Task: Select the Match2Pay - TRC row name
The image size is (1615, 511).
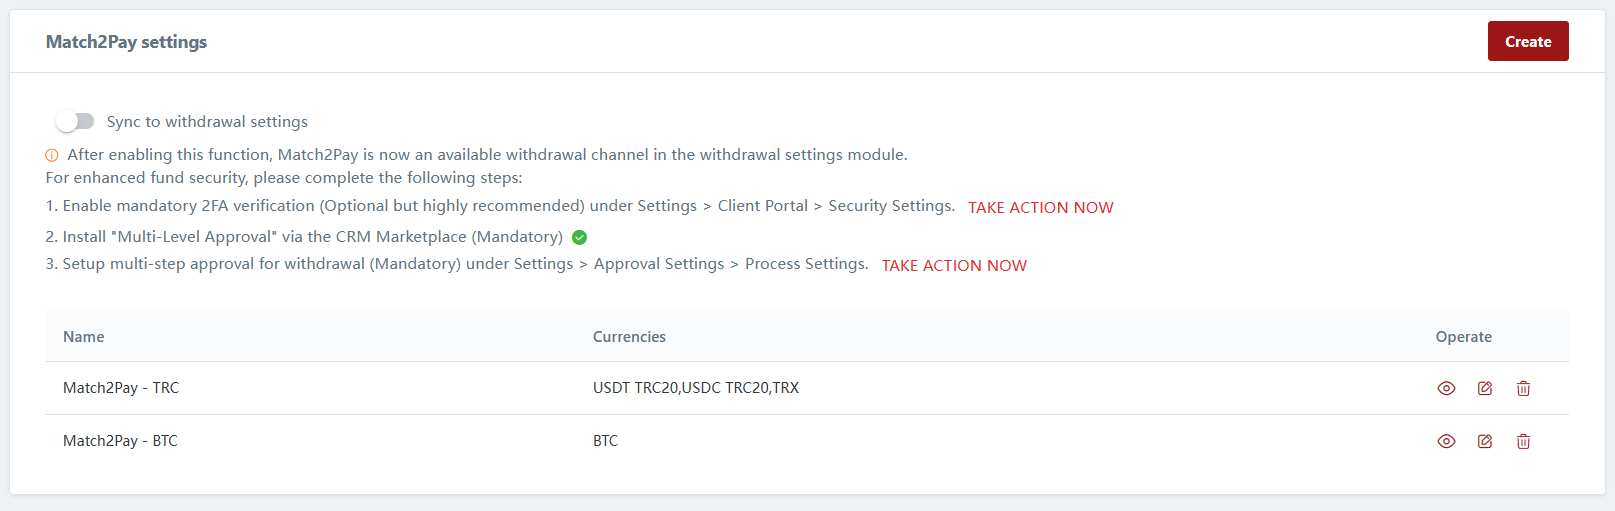Action: (121, 388)
